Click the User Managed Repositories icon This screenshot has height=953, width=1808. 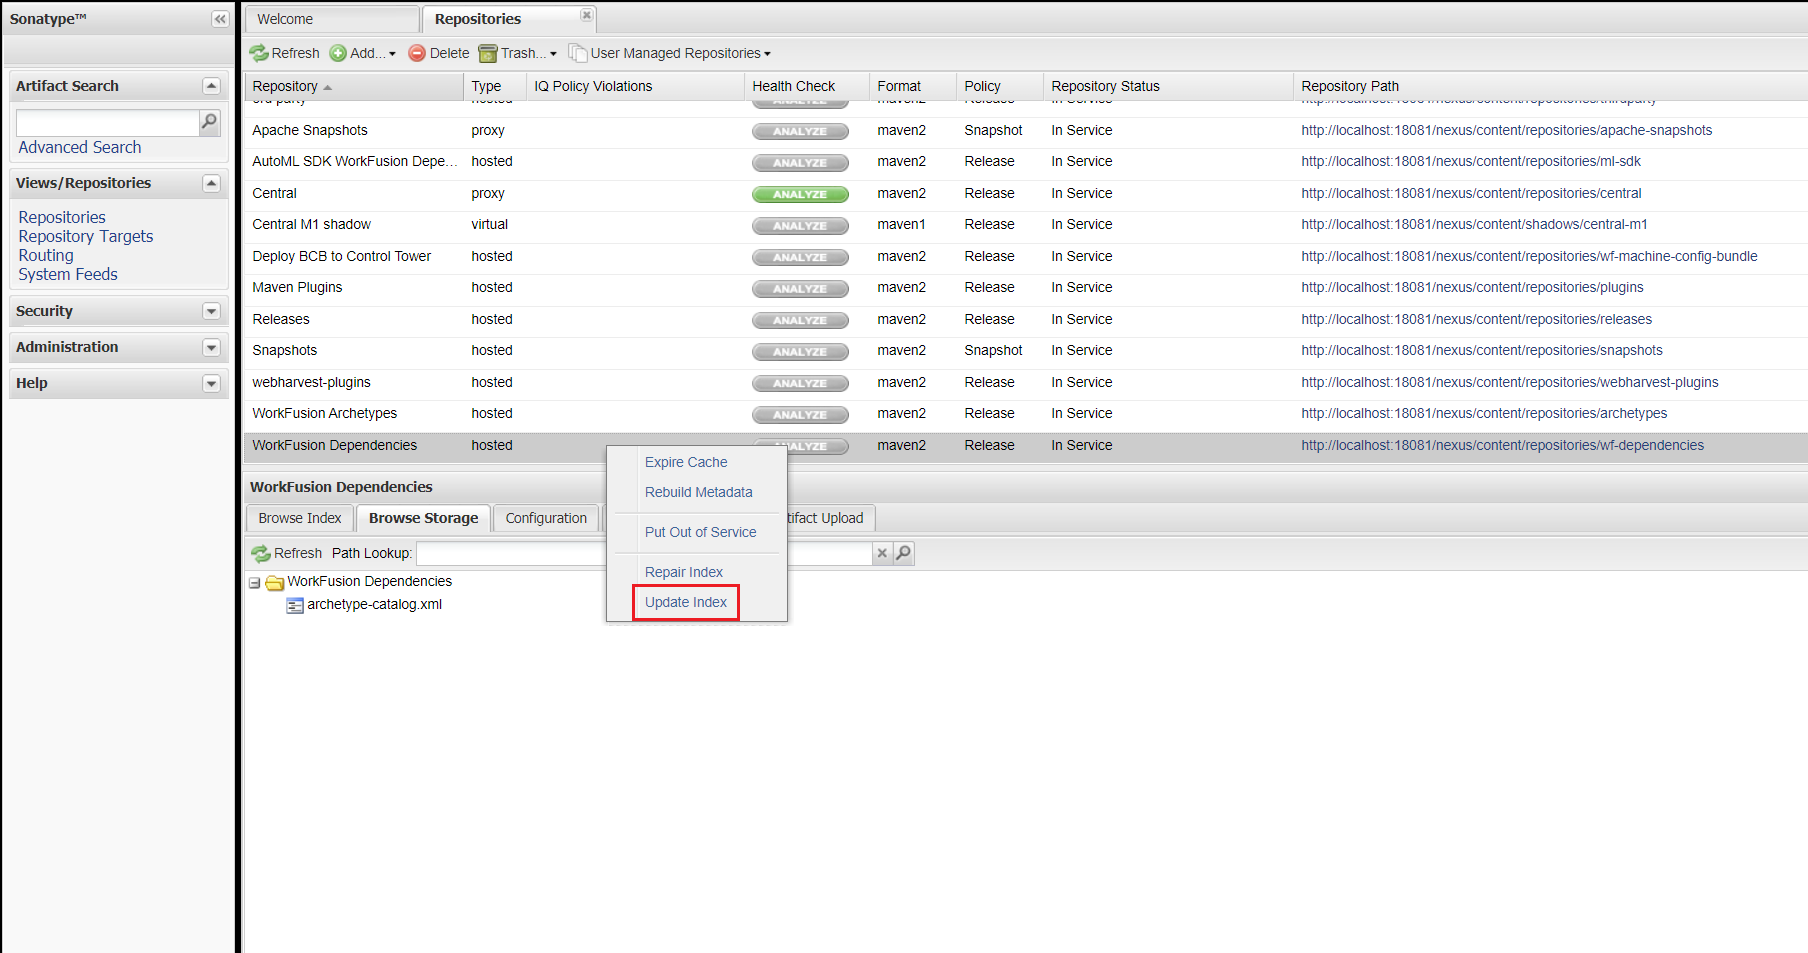[x=577, y=53]
